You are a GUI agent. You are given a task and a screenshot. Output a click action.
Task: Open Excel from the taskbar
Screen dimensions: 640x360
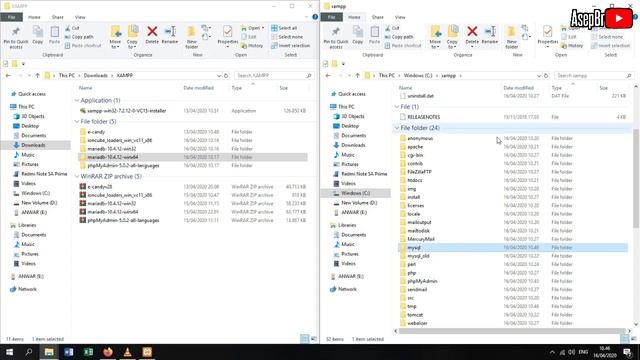tap(88, 352)
